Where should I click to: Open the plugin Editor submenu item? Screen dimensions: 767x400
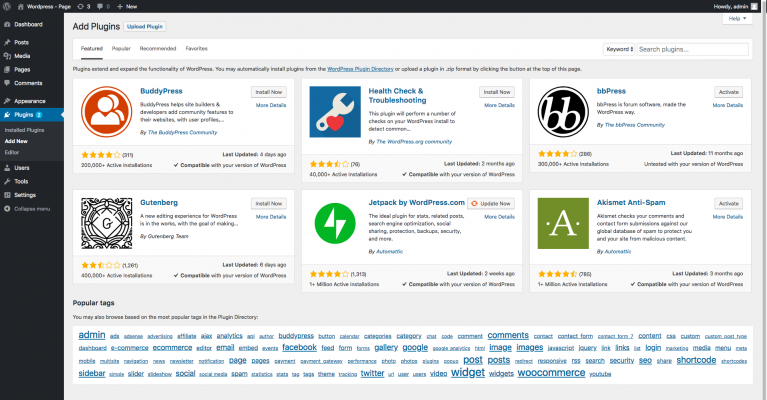point(12,152)
